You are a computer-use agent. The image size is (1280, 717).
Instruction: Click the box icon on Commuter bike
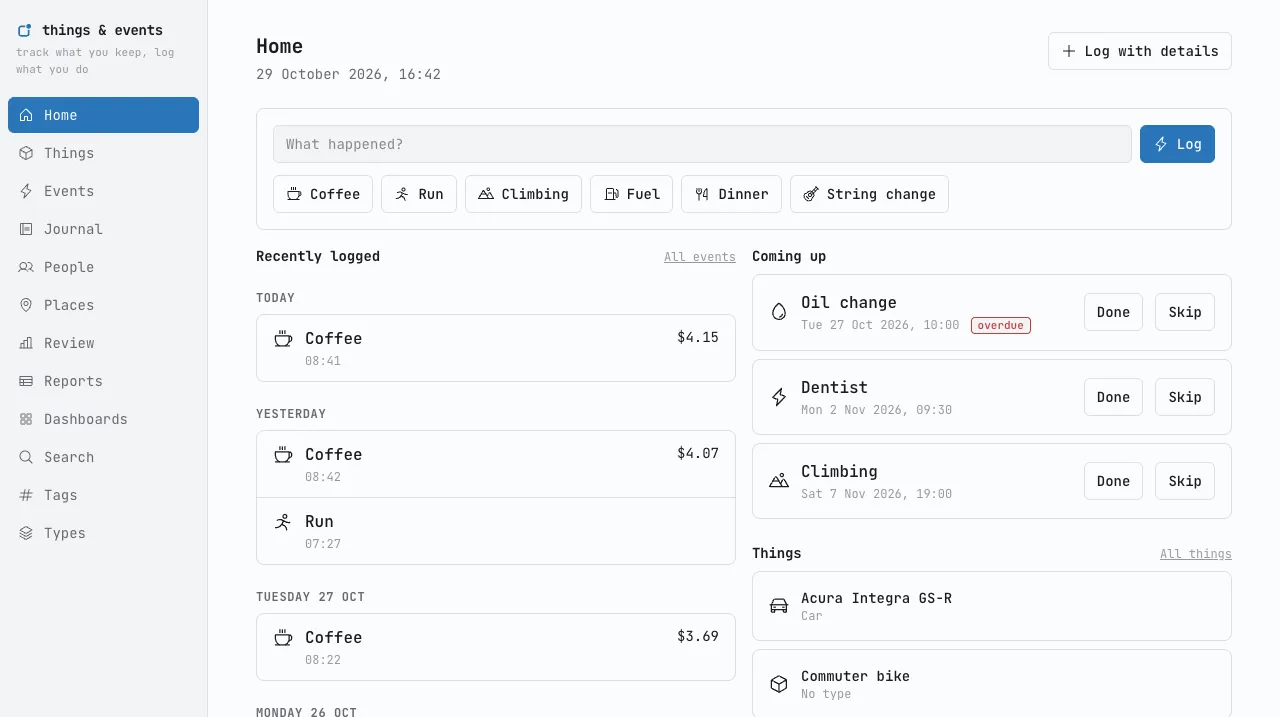(779, 684)
